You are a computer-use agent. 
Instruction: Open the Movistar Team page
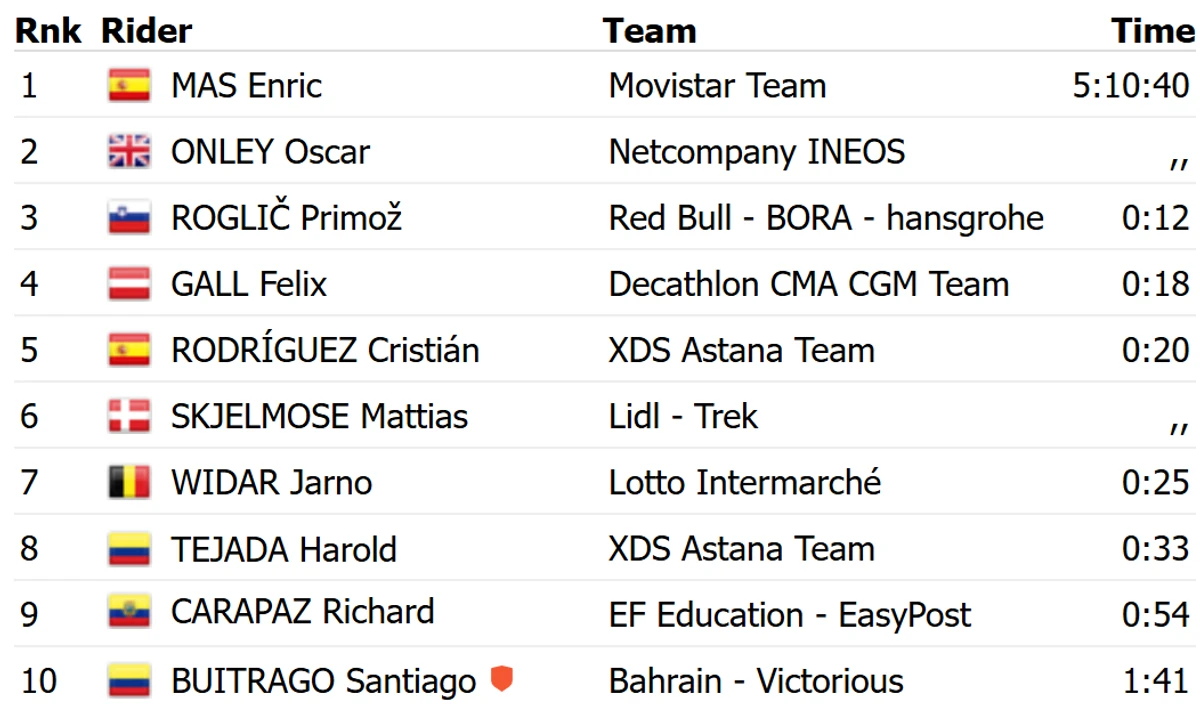tap(717, 86)
